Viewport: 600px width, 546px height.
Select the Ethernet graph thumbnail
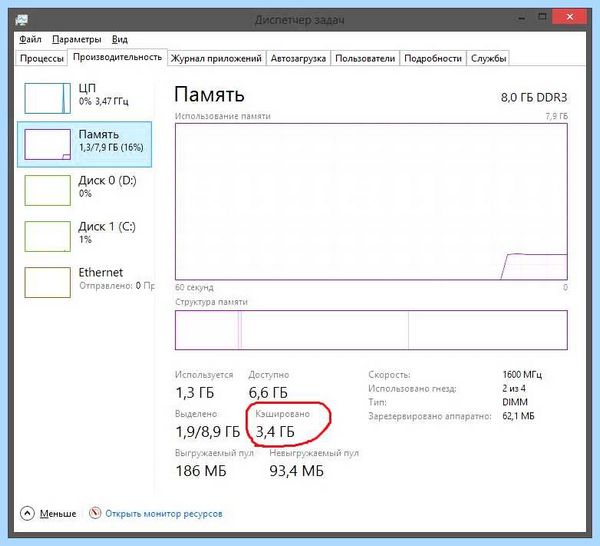point(48,282)
